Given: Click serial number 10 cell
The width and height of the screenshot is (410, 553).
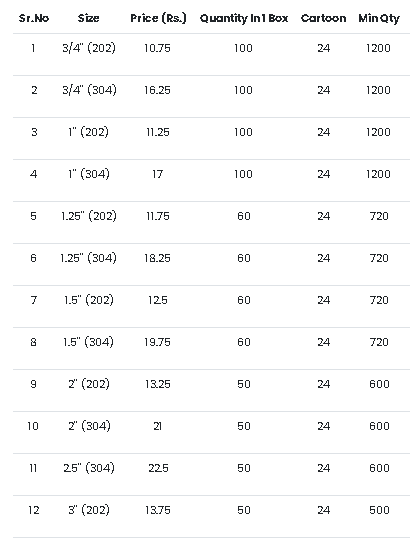Looking at the screenshot, I should (x=33, y=426).
